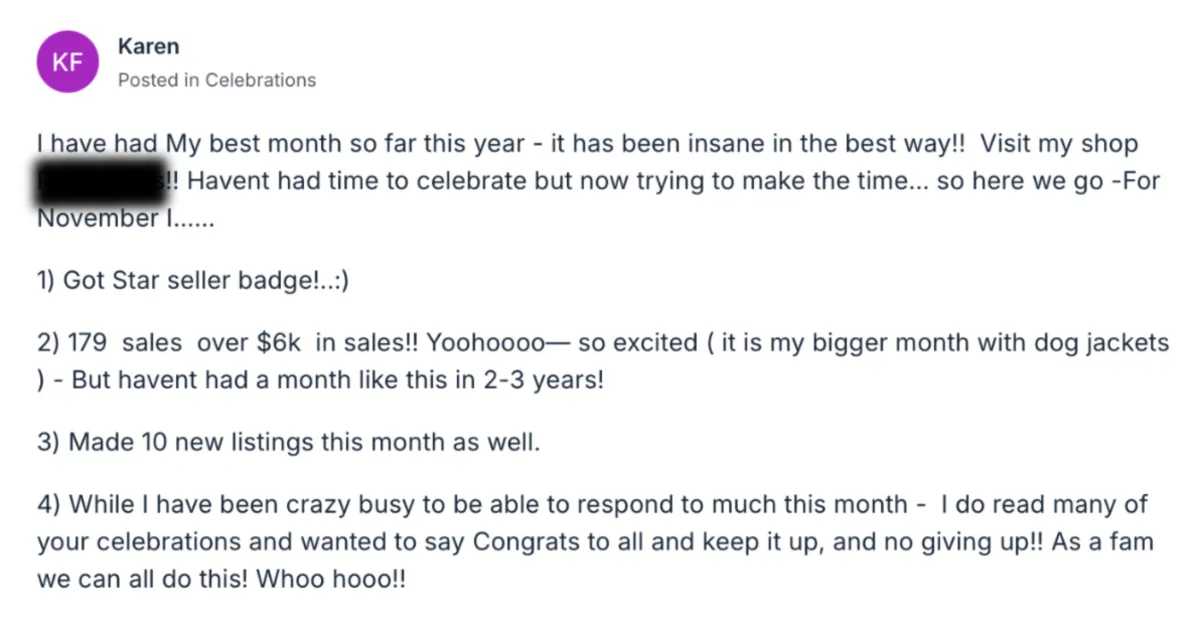Click the "Posted in" label text
The height and width of the screenshot is (640, 1200).
coord(158,80)
